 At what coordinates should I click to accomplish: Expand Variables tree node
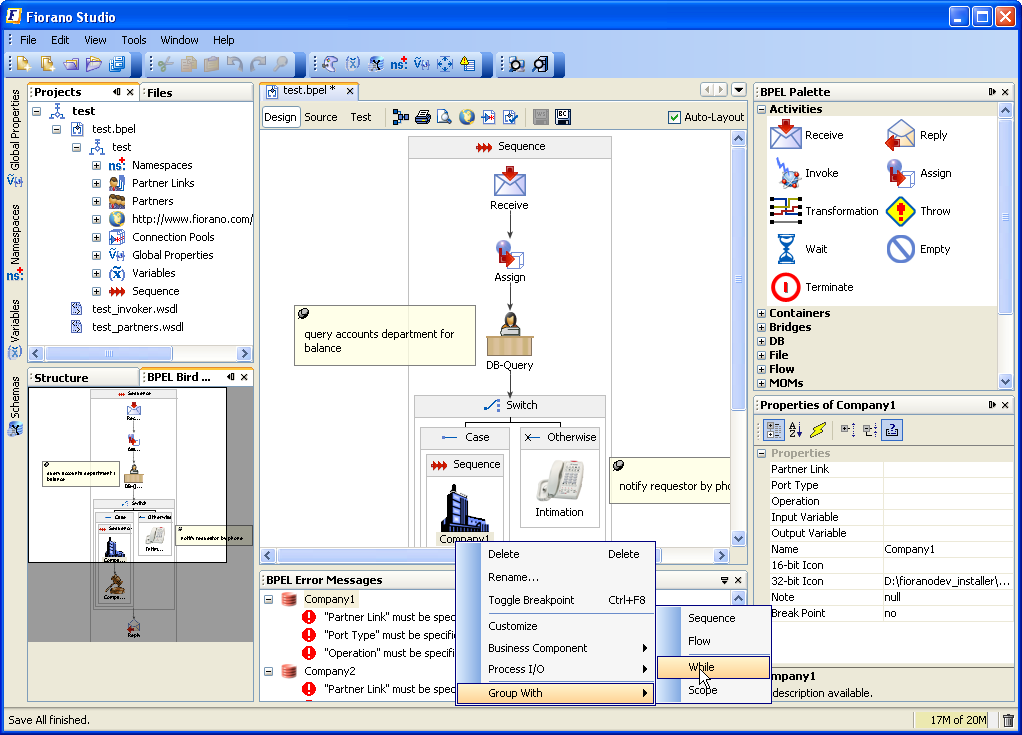point(96,274)
